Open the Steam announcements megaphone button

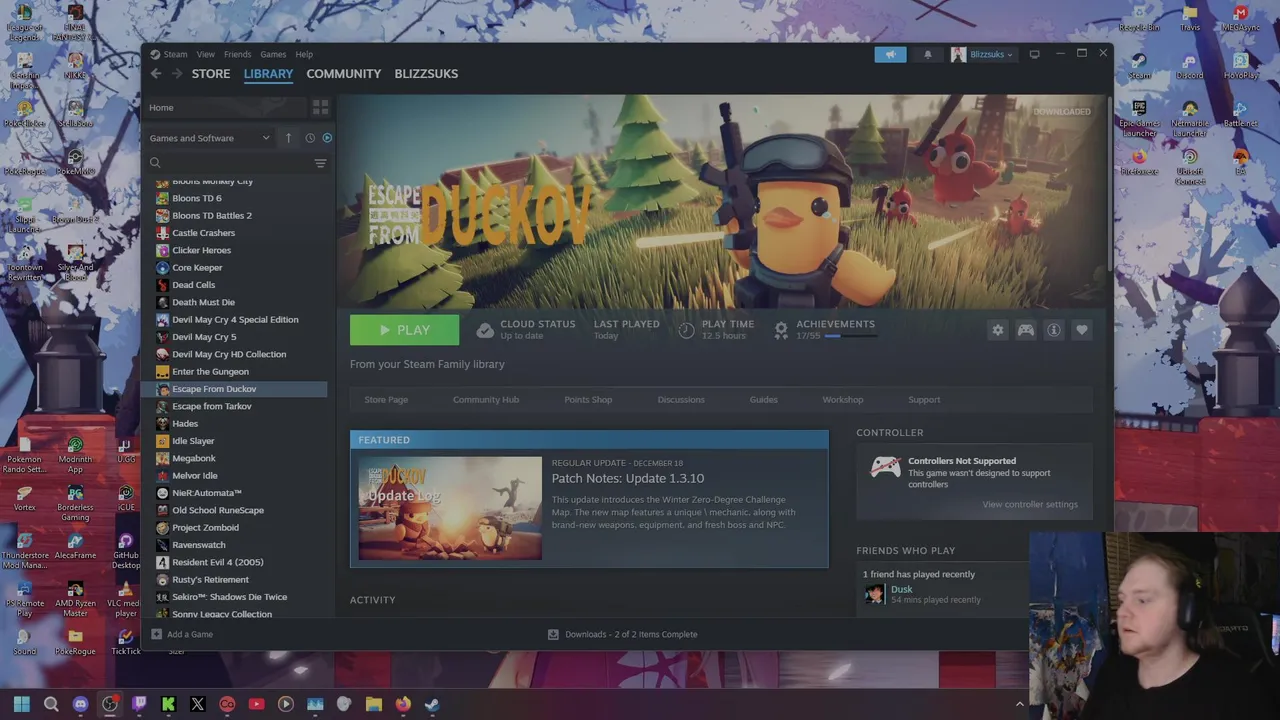[x=890, y=54]
